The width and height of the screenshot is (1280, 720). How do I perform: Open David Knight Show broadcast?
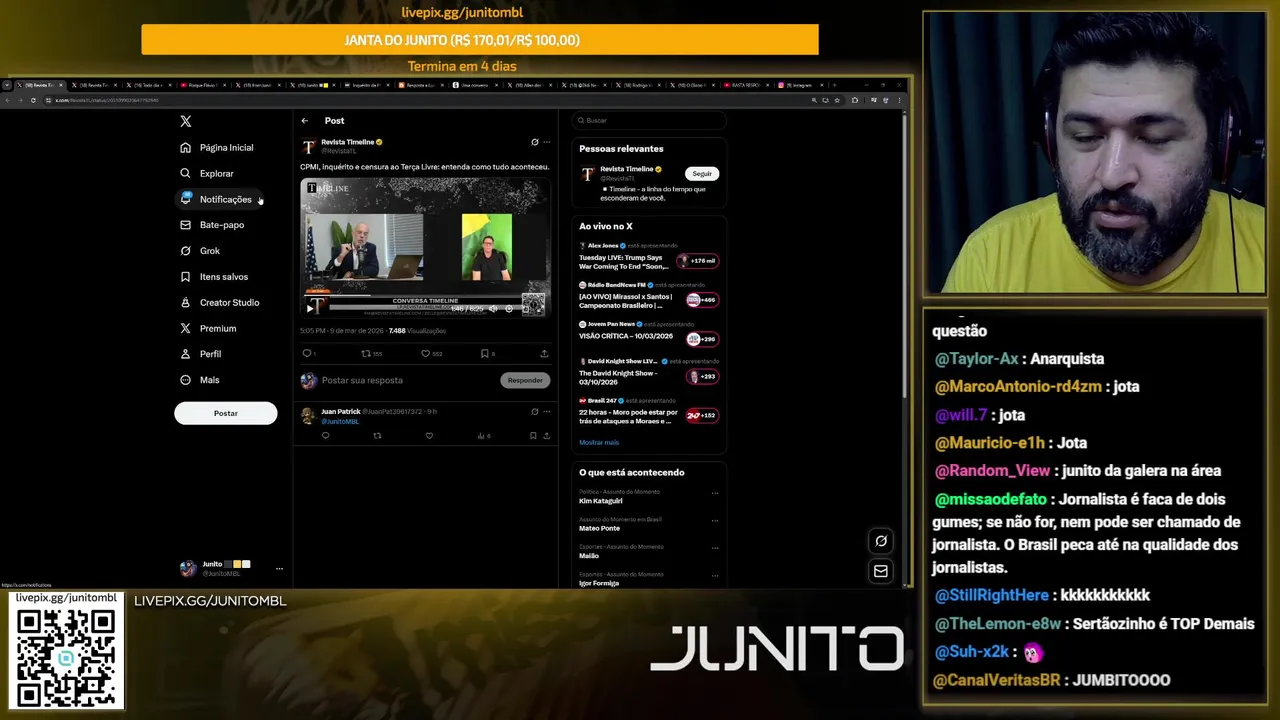(647, 372)
